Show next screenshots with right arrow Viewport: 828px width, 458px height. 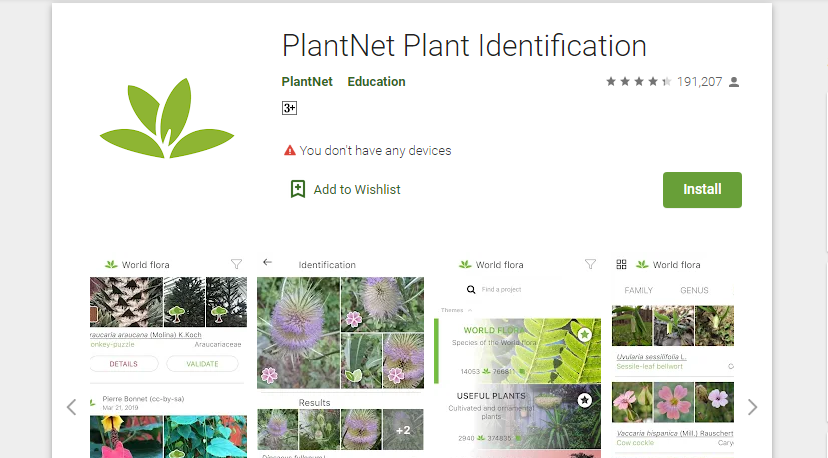752,407
